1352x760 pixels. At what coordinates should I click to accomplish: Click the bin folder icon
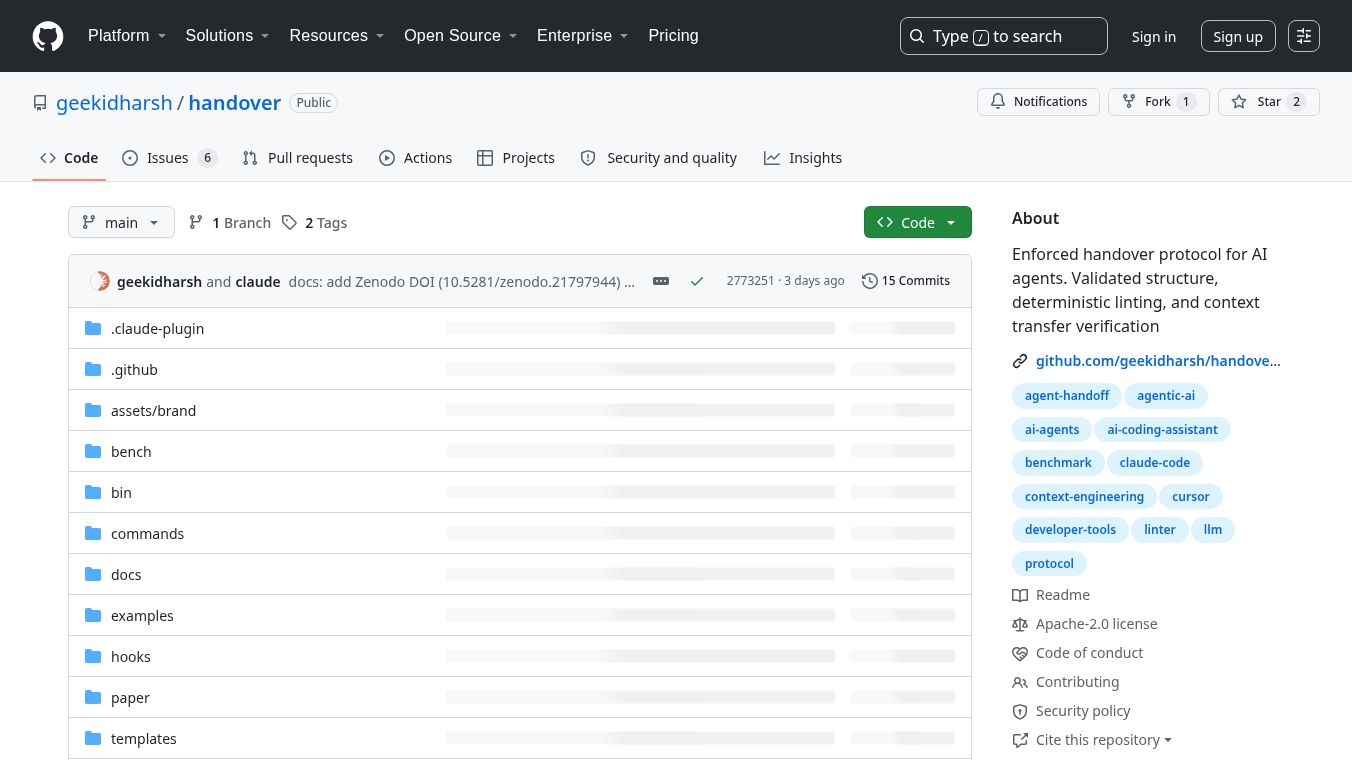click(94, 492)
